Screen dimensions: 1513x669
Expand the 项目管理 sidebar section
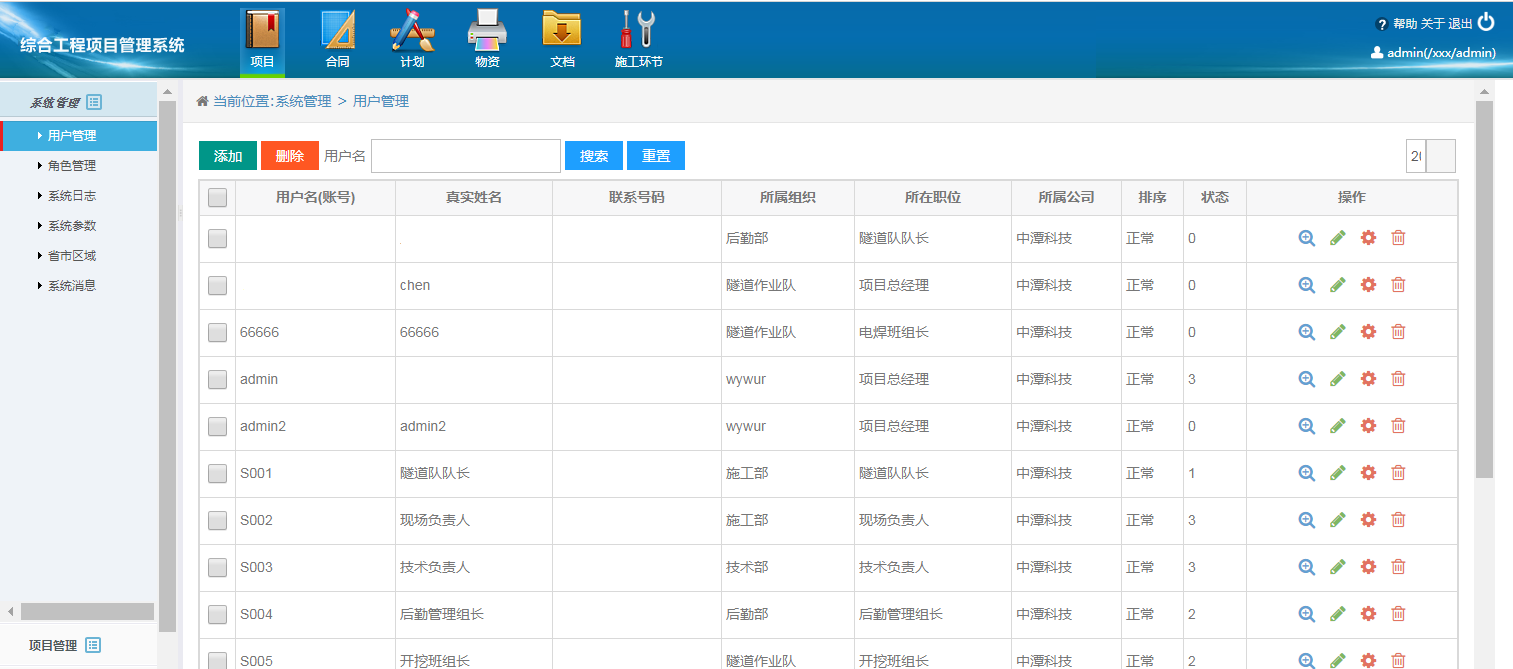65,645
